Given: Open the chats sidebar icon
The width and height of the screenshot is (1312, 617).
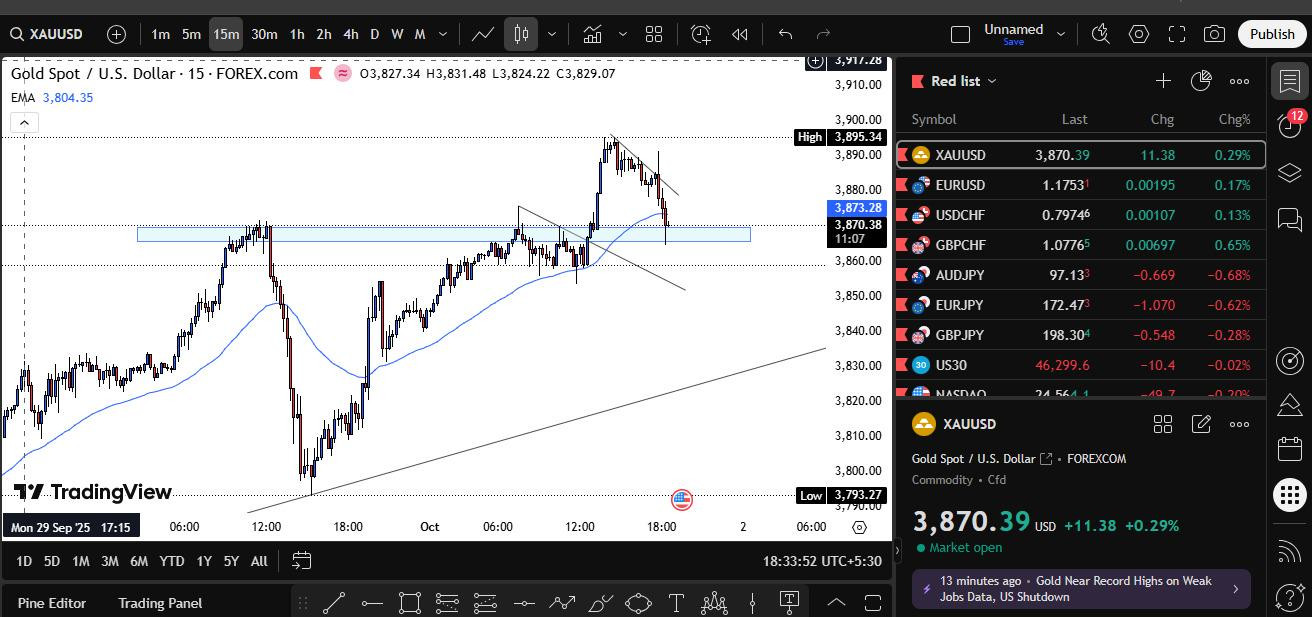Looking at the screenshot, I should click(1290, 218).
